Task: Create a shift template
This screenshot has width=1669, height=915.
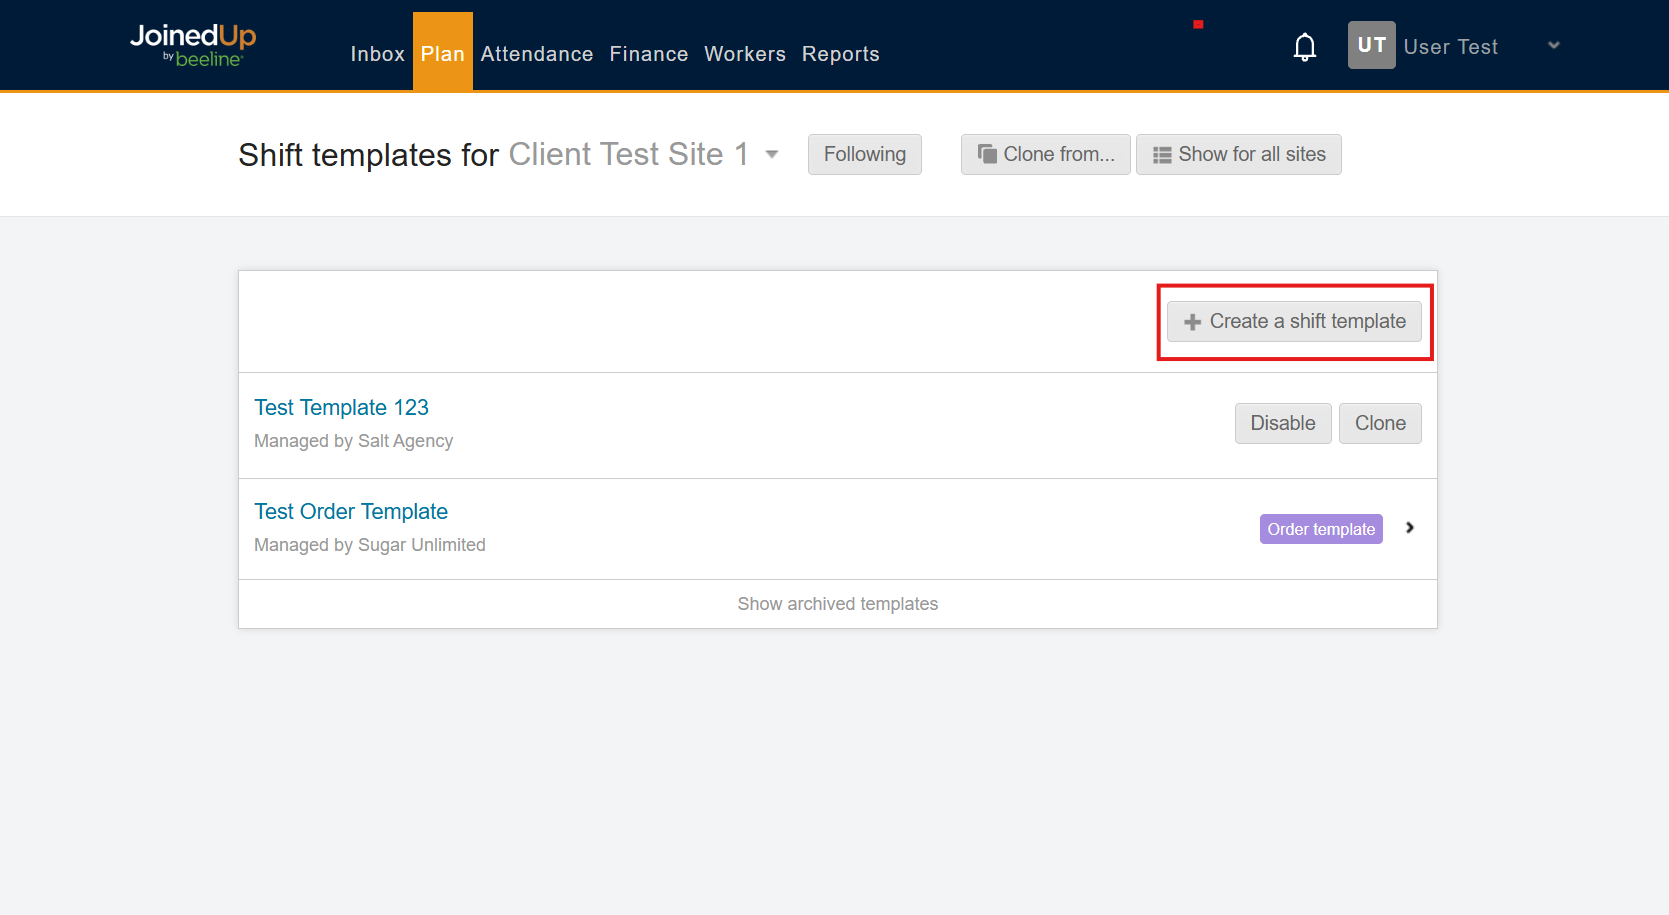Action: 1294,321
